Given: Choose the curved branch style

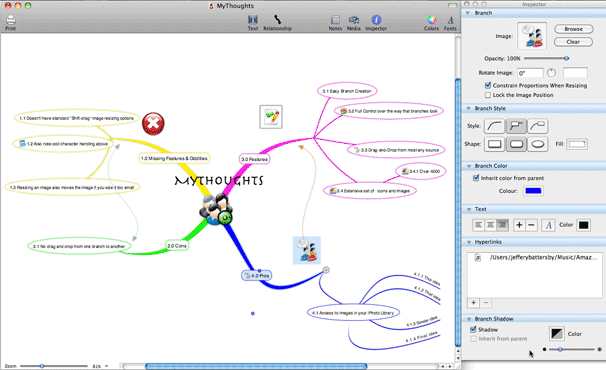Looking at the screenshot, I should [495, 126].
